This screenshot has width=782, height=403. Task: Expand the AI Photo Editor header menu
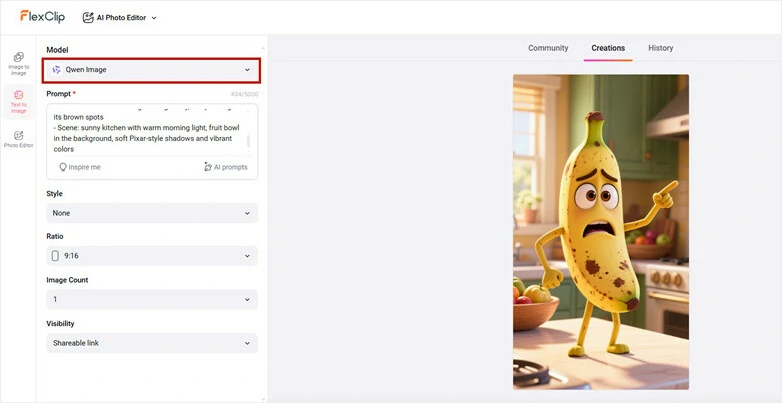[x=153, y=18]
